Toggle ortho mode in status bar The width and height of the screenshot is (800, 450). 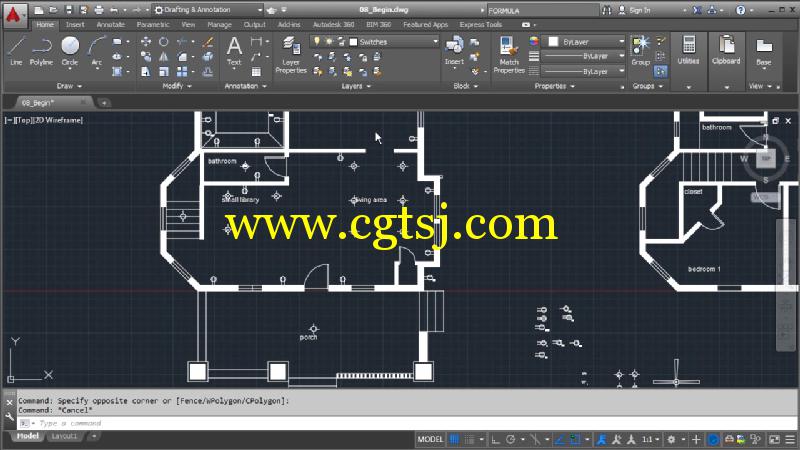click(x=495, y=439)
